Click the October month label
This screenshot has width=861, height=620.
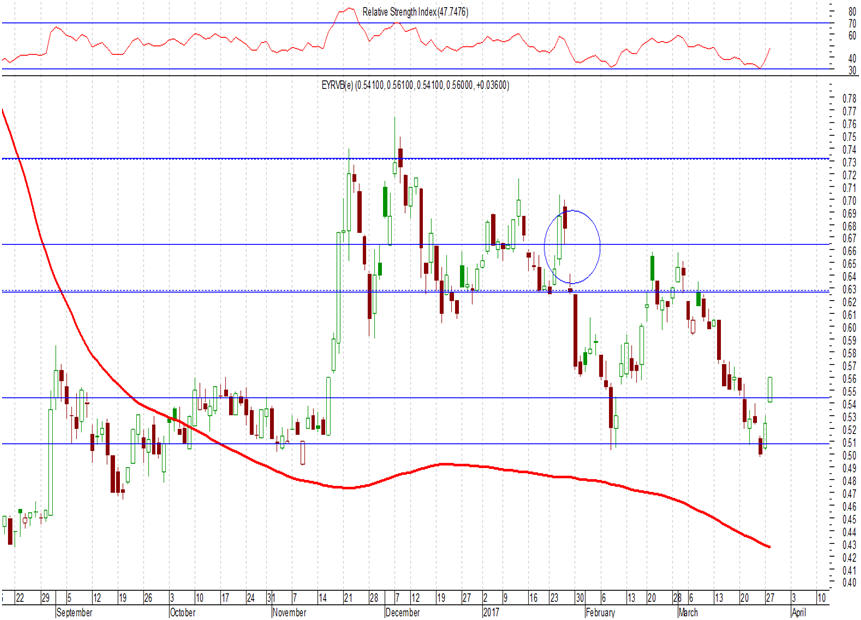pos(182,612)
